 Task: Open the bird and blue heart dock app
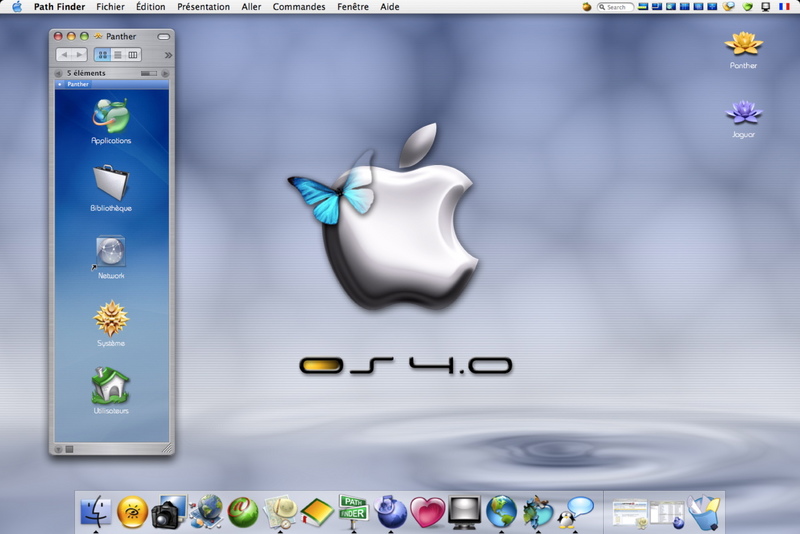[538, 512]
